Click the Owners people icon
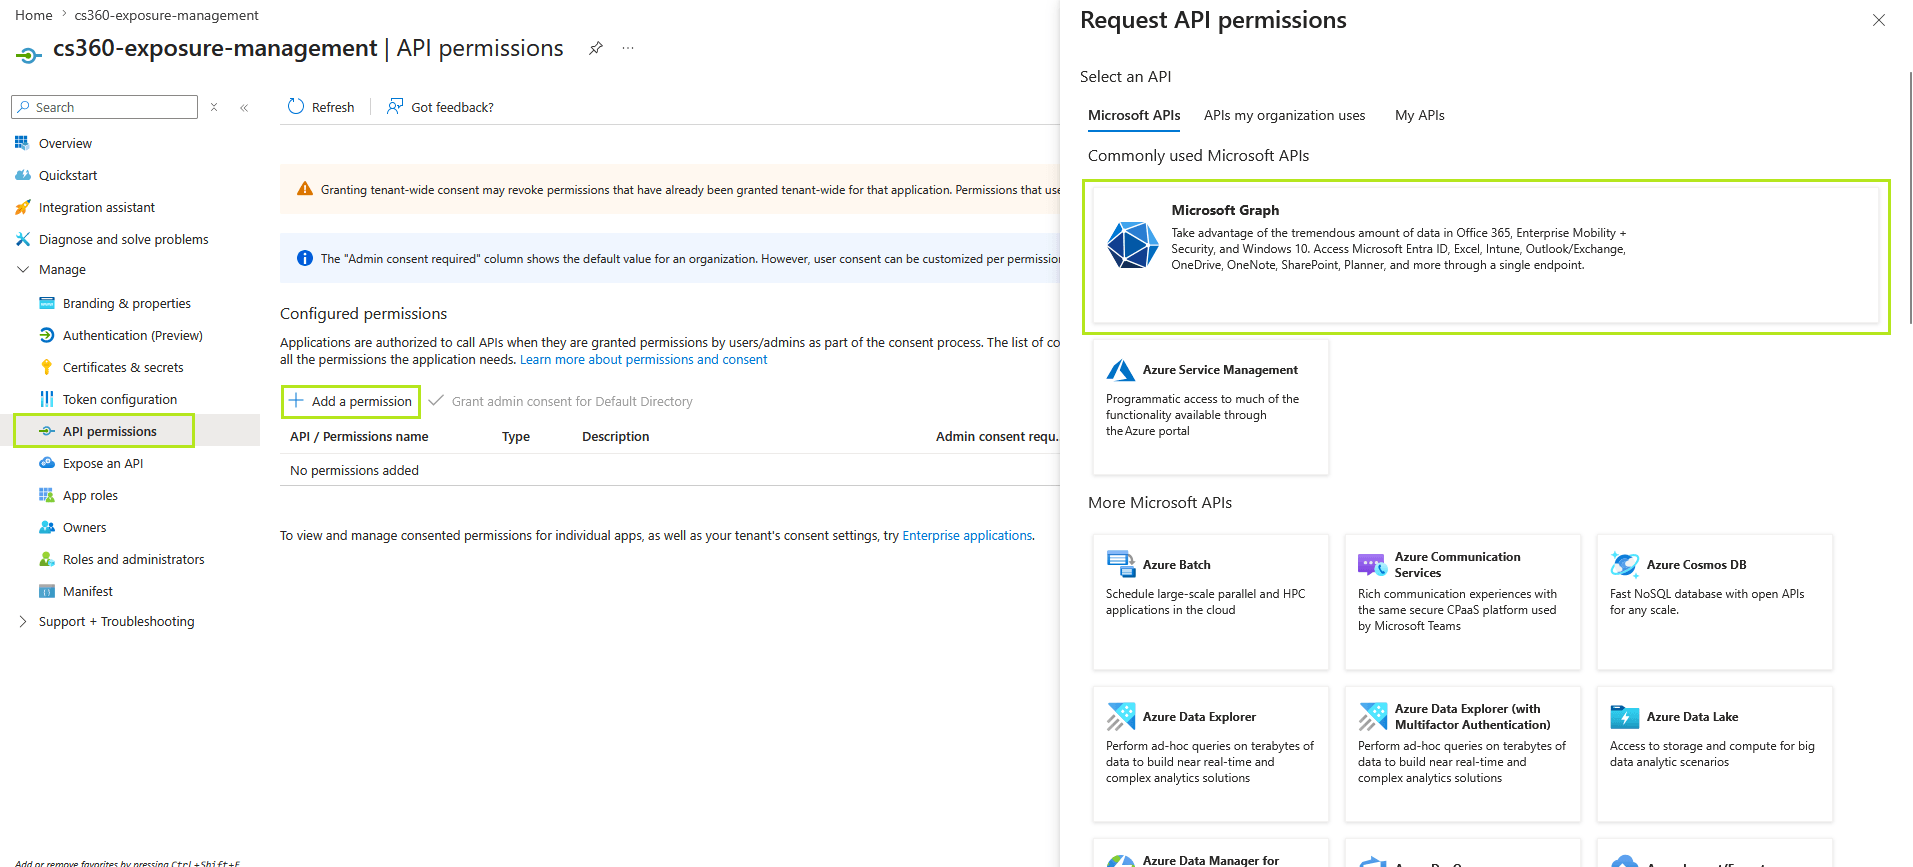The width and height of the screenshot is (1913, 867). (x=46, y=527)
